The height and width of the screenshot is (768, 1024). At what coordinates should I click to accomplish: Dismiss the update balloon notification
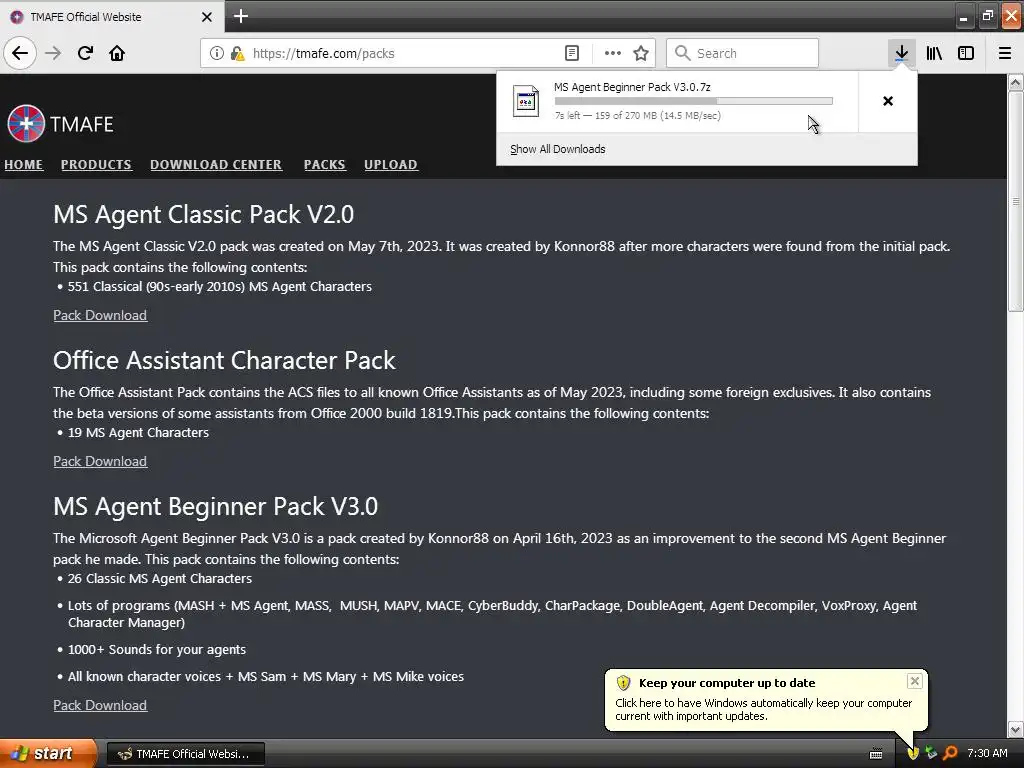pyautogui.click(x=914, y=681)
